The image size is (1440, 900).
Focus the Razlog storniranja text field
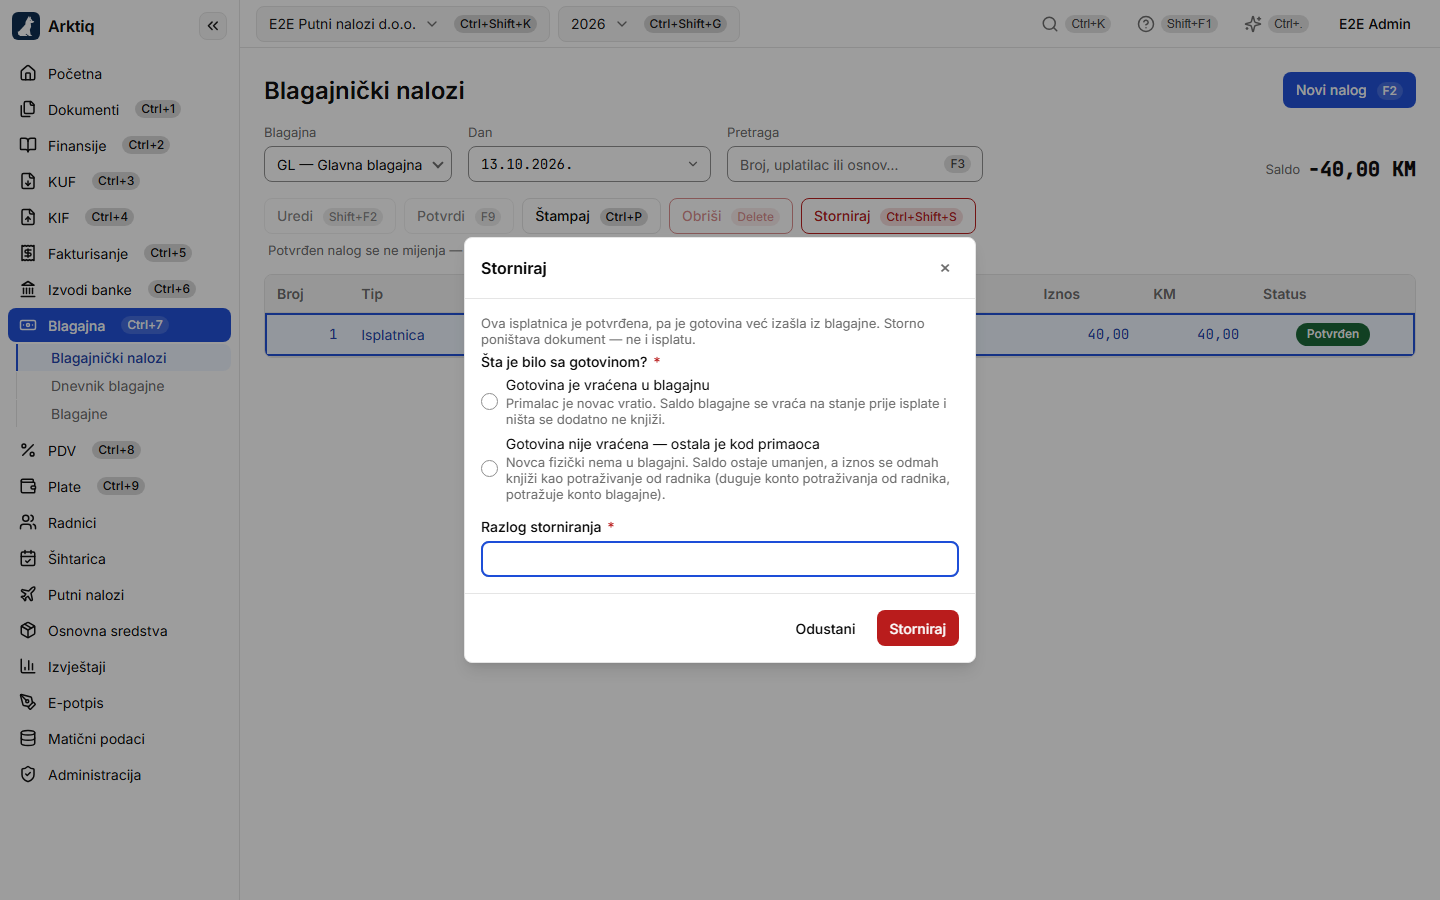click(x=720, y=559)
